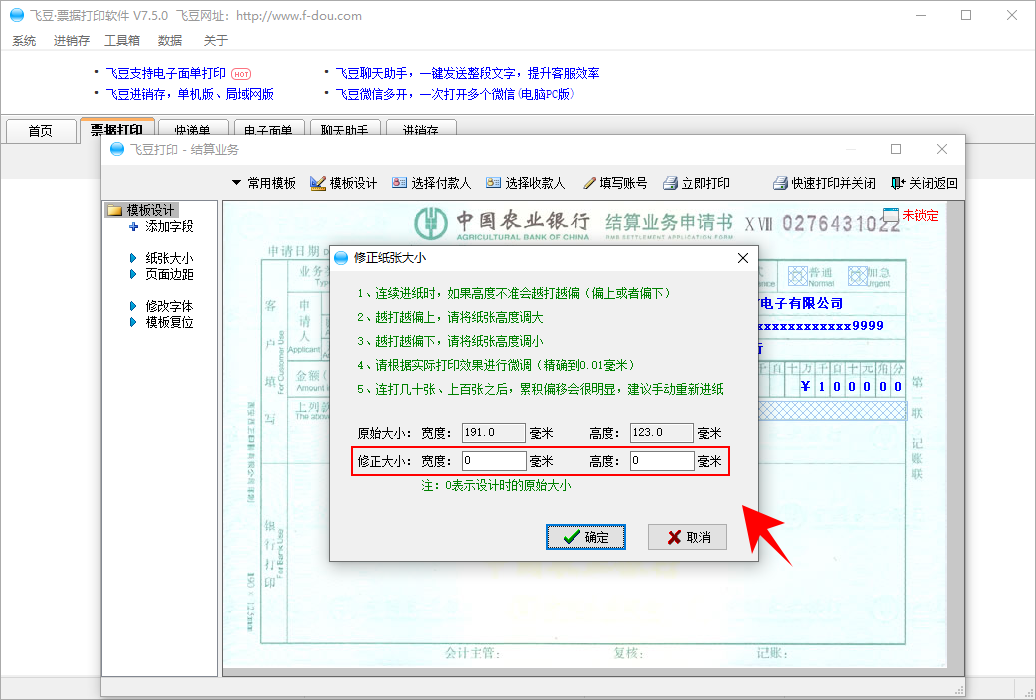This screenshot has width=1036, height=700.
Task: Click the account number ending 9999
Action: click(821, 326)
